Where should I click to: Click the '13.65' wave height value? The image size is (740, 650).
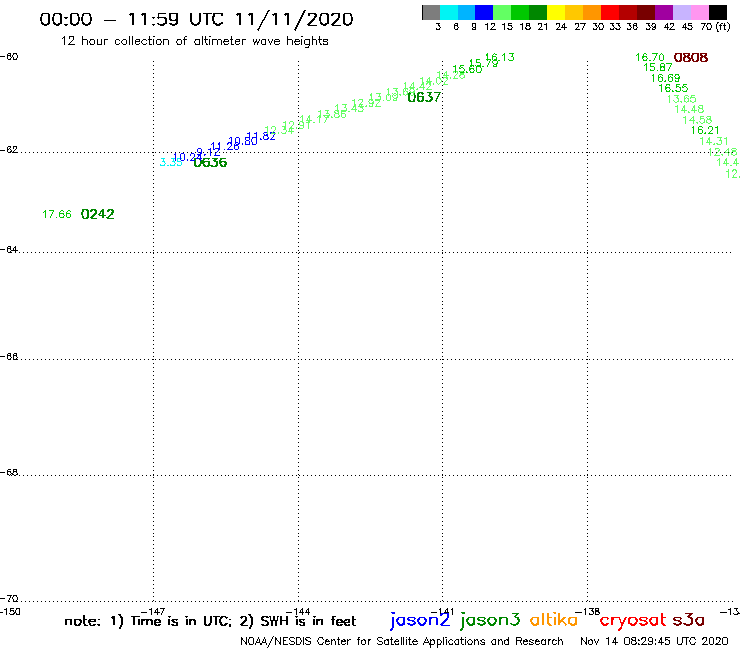(681, 99)
